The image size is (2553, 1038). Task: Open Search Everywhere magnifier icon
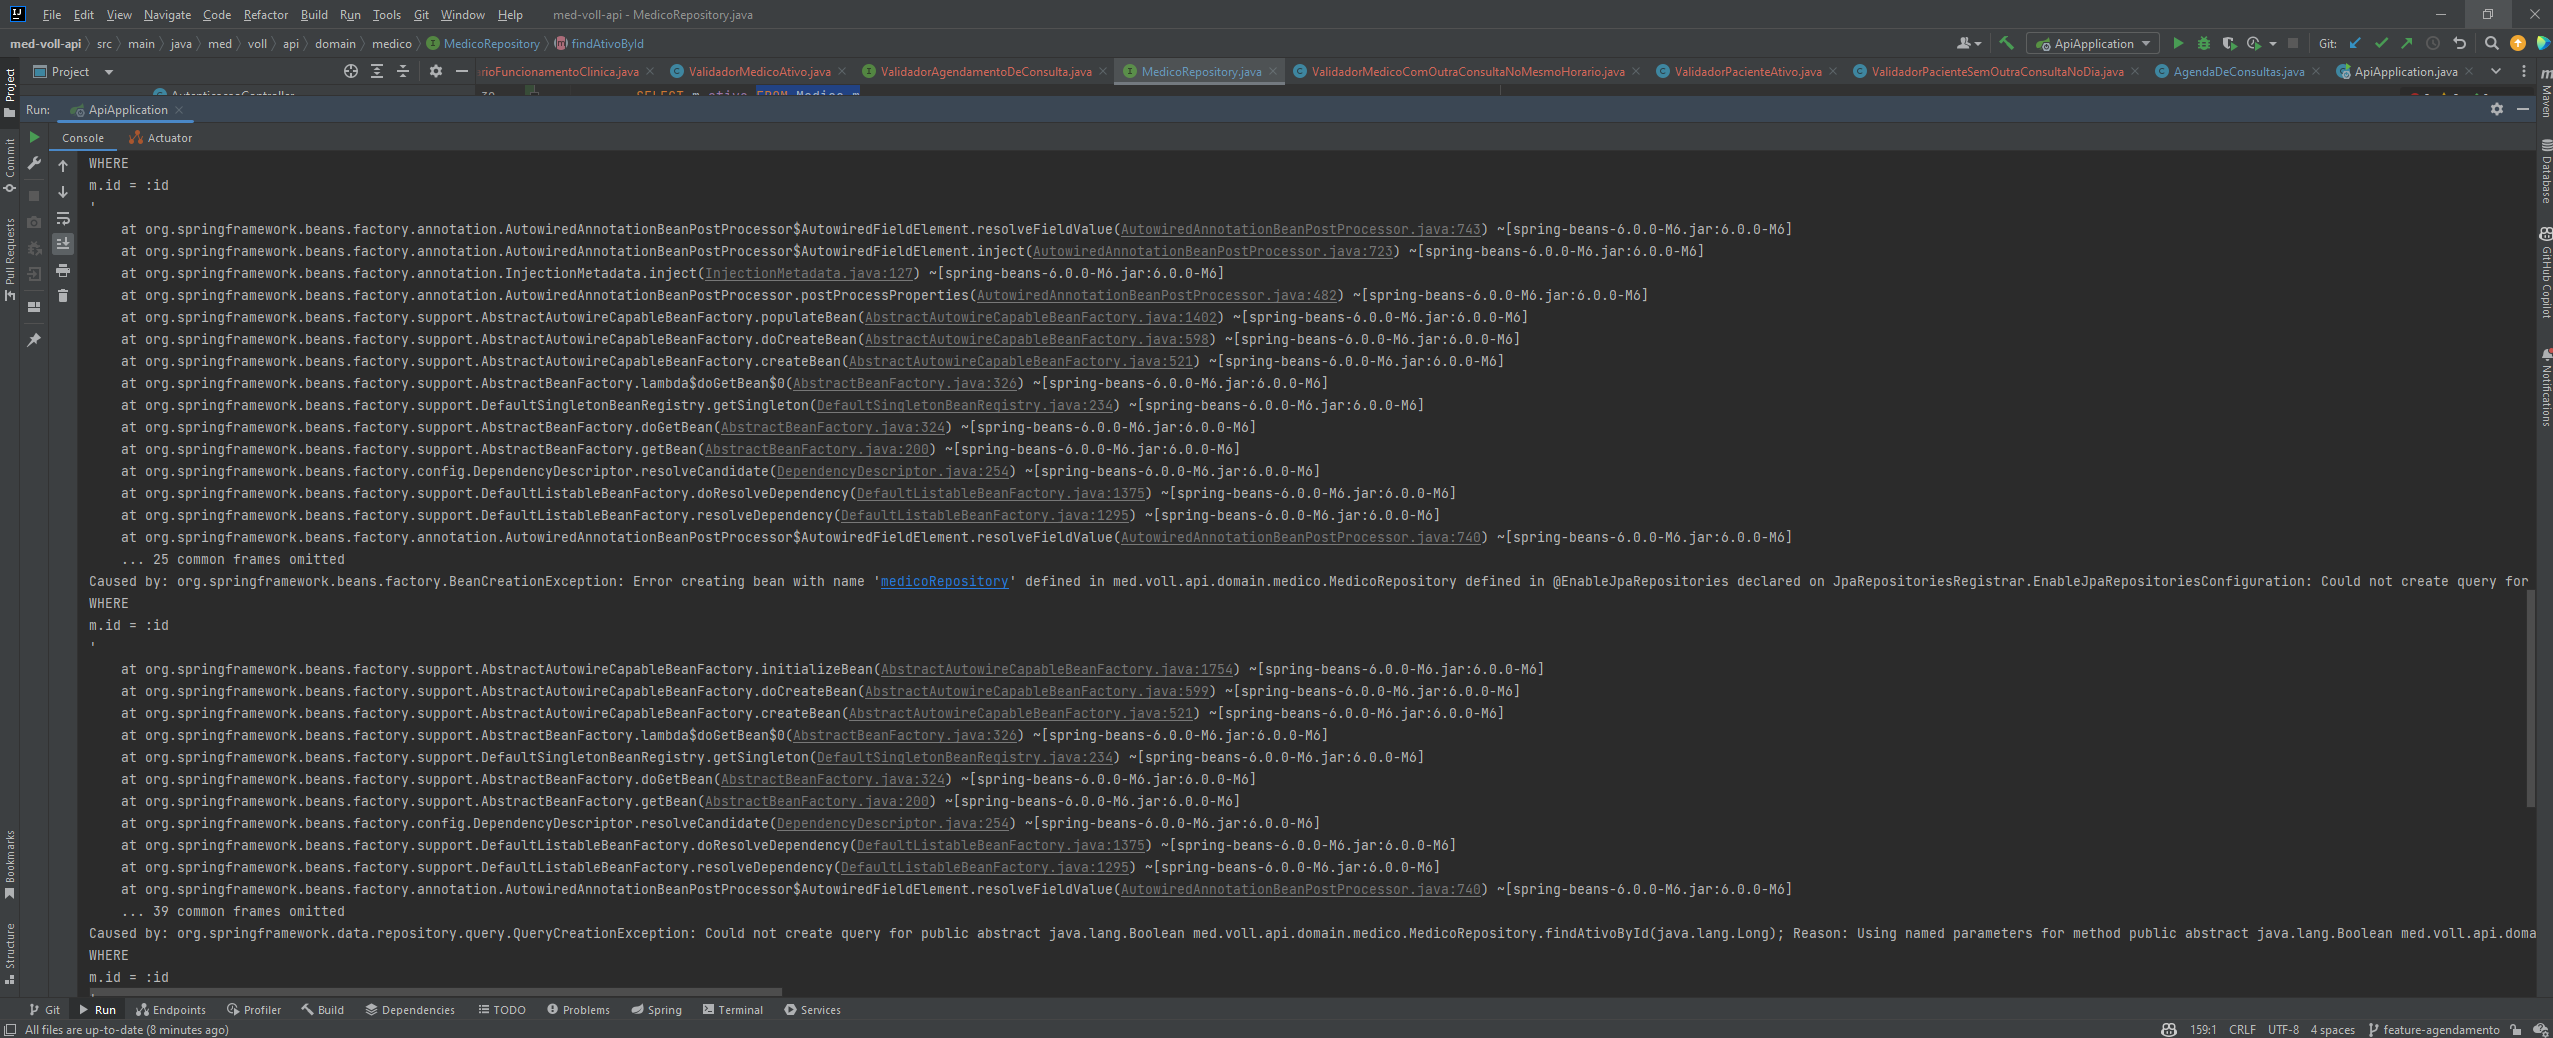click(x=2492, y=43)
